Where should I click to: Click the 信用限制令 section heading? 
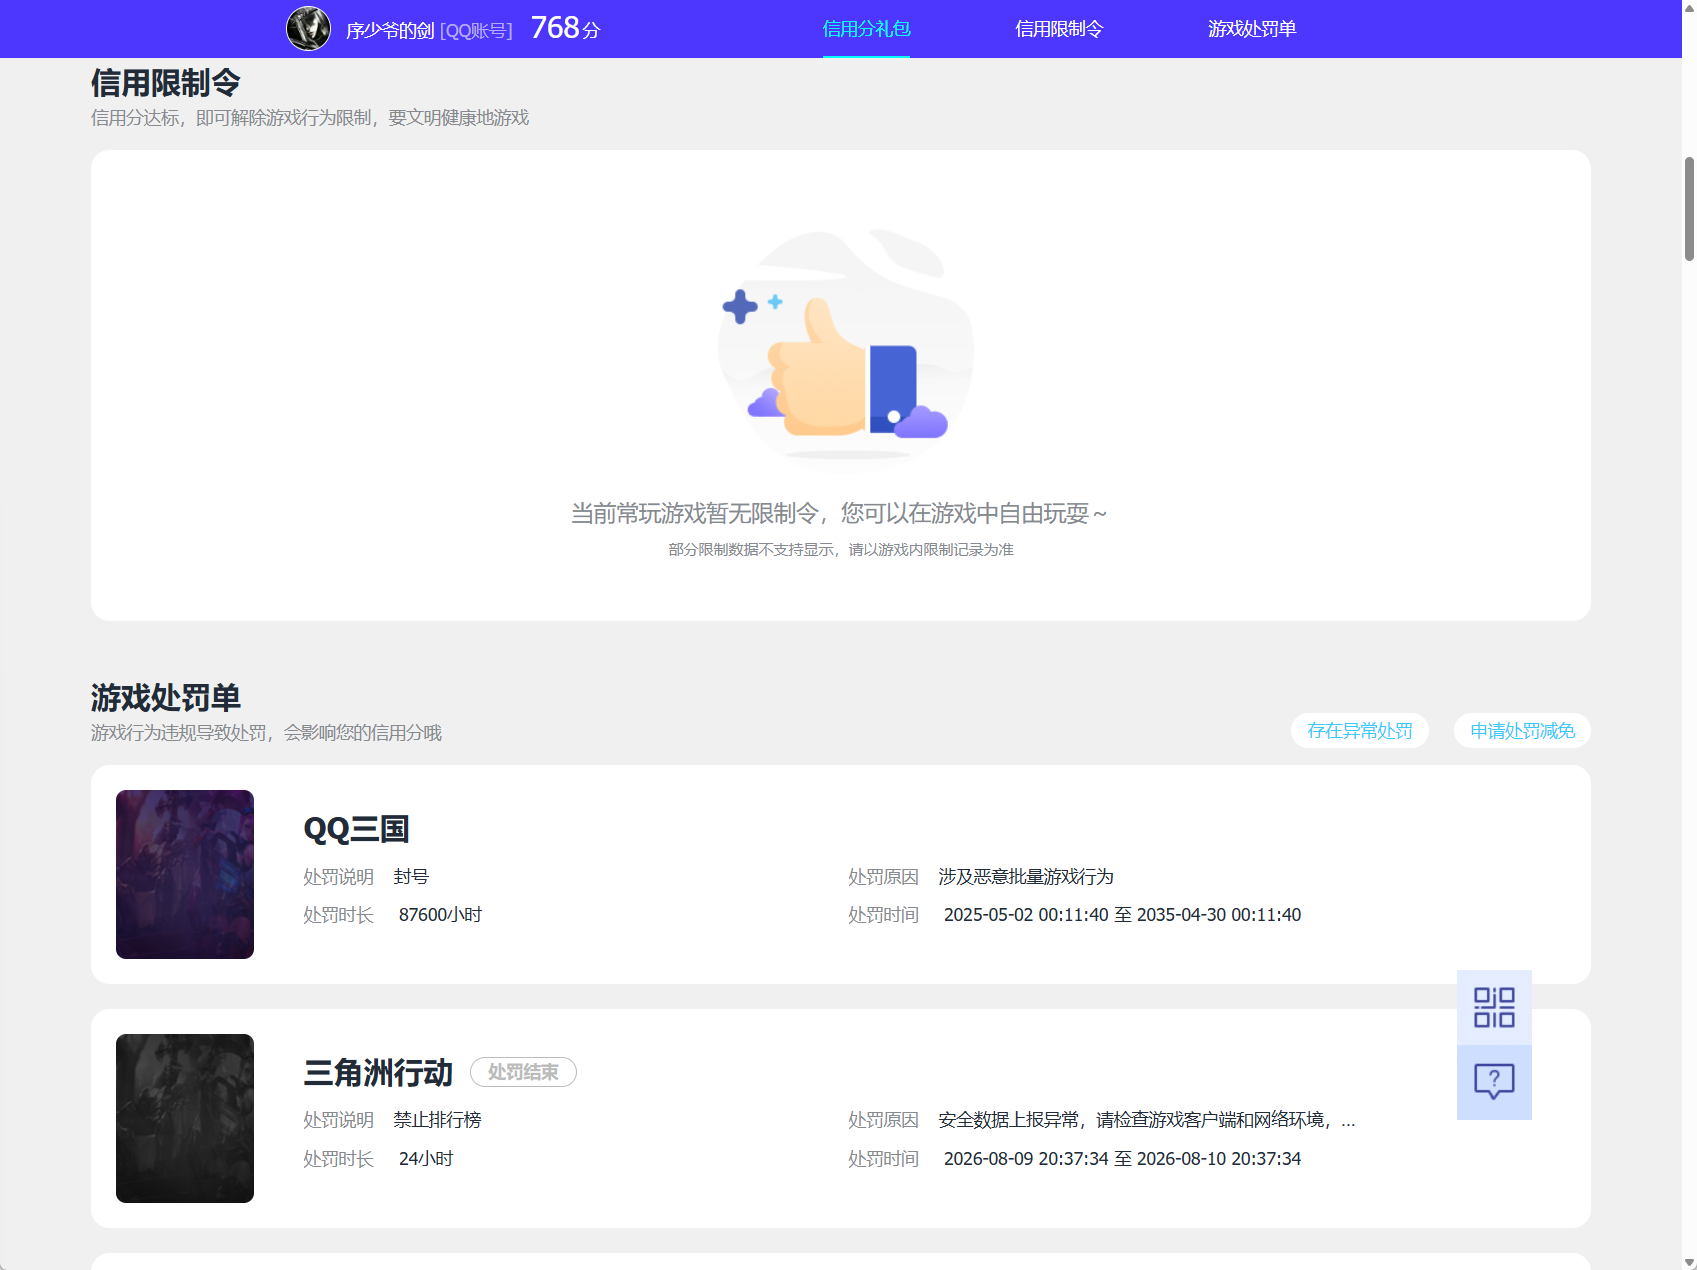pyautogui.click(x=166, y=83)
